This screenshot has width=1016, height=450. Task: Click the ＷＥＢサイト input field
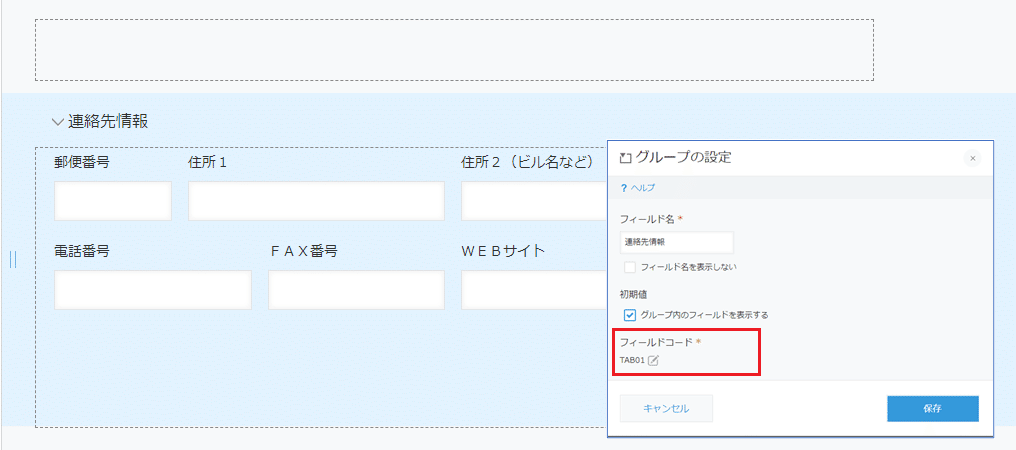[x=535, y=290]
